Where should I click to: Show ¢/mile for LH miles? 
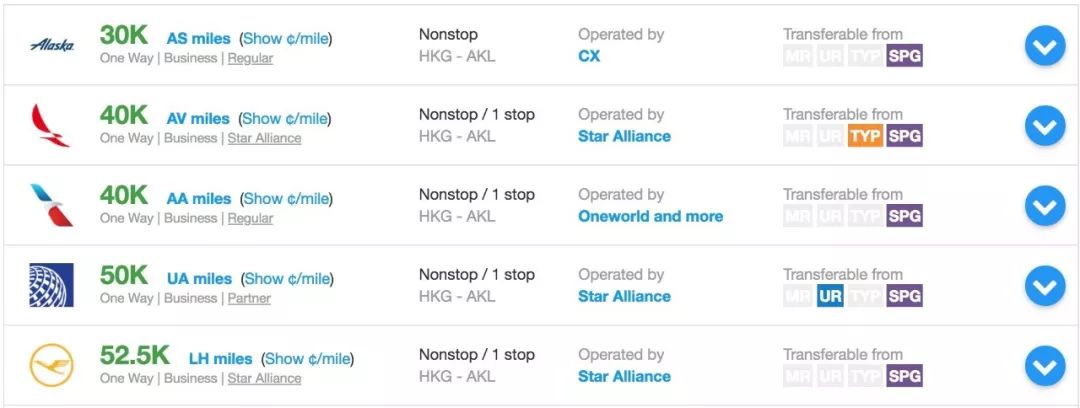307,359
